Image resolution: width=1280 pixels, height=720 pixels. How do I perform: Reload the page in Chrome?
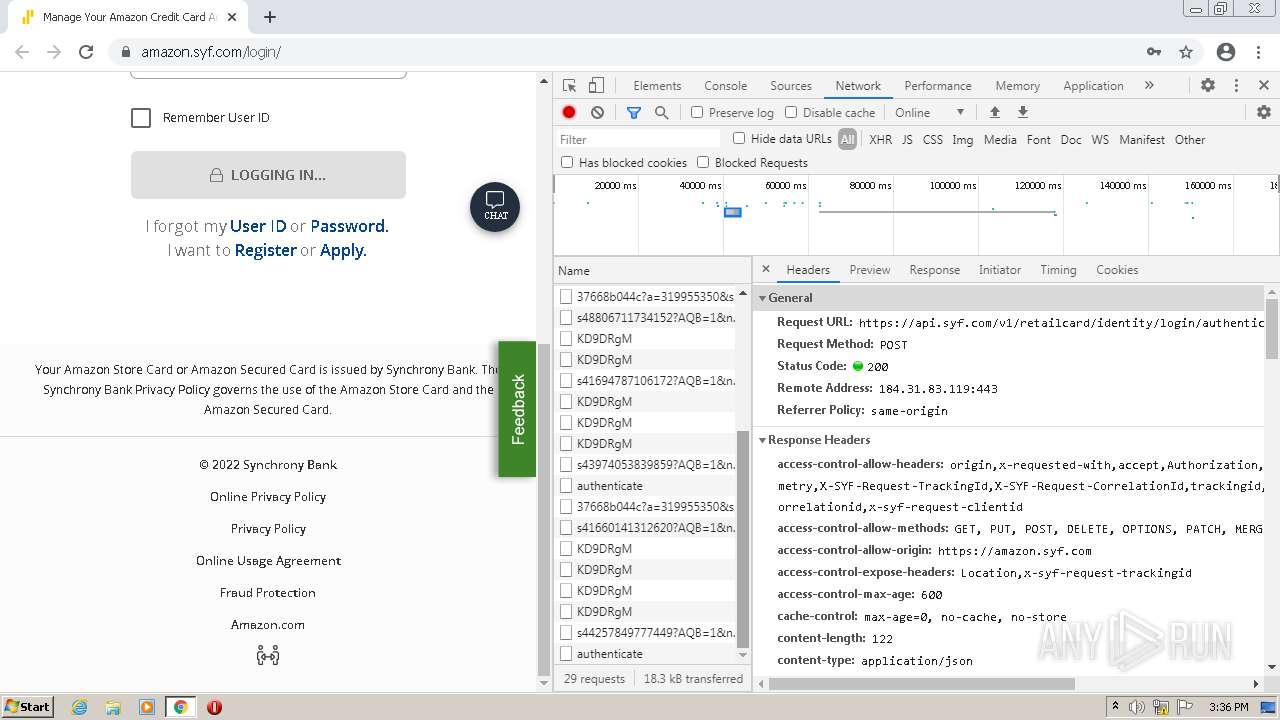[86, 52]
